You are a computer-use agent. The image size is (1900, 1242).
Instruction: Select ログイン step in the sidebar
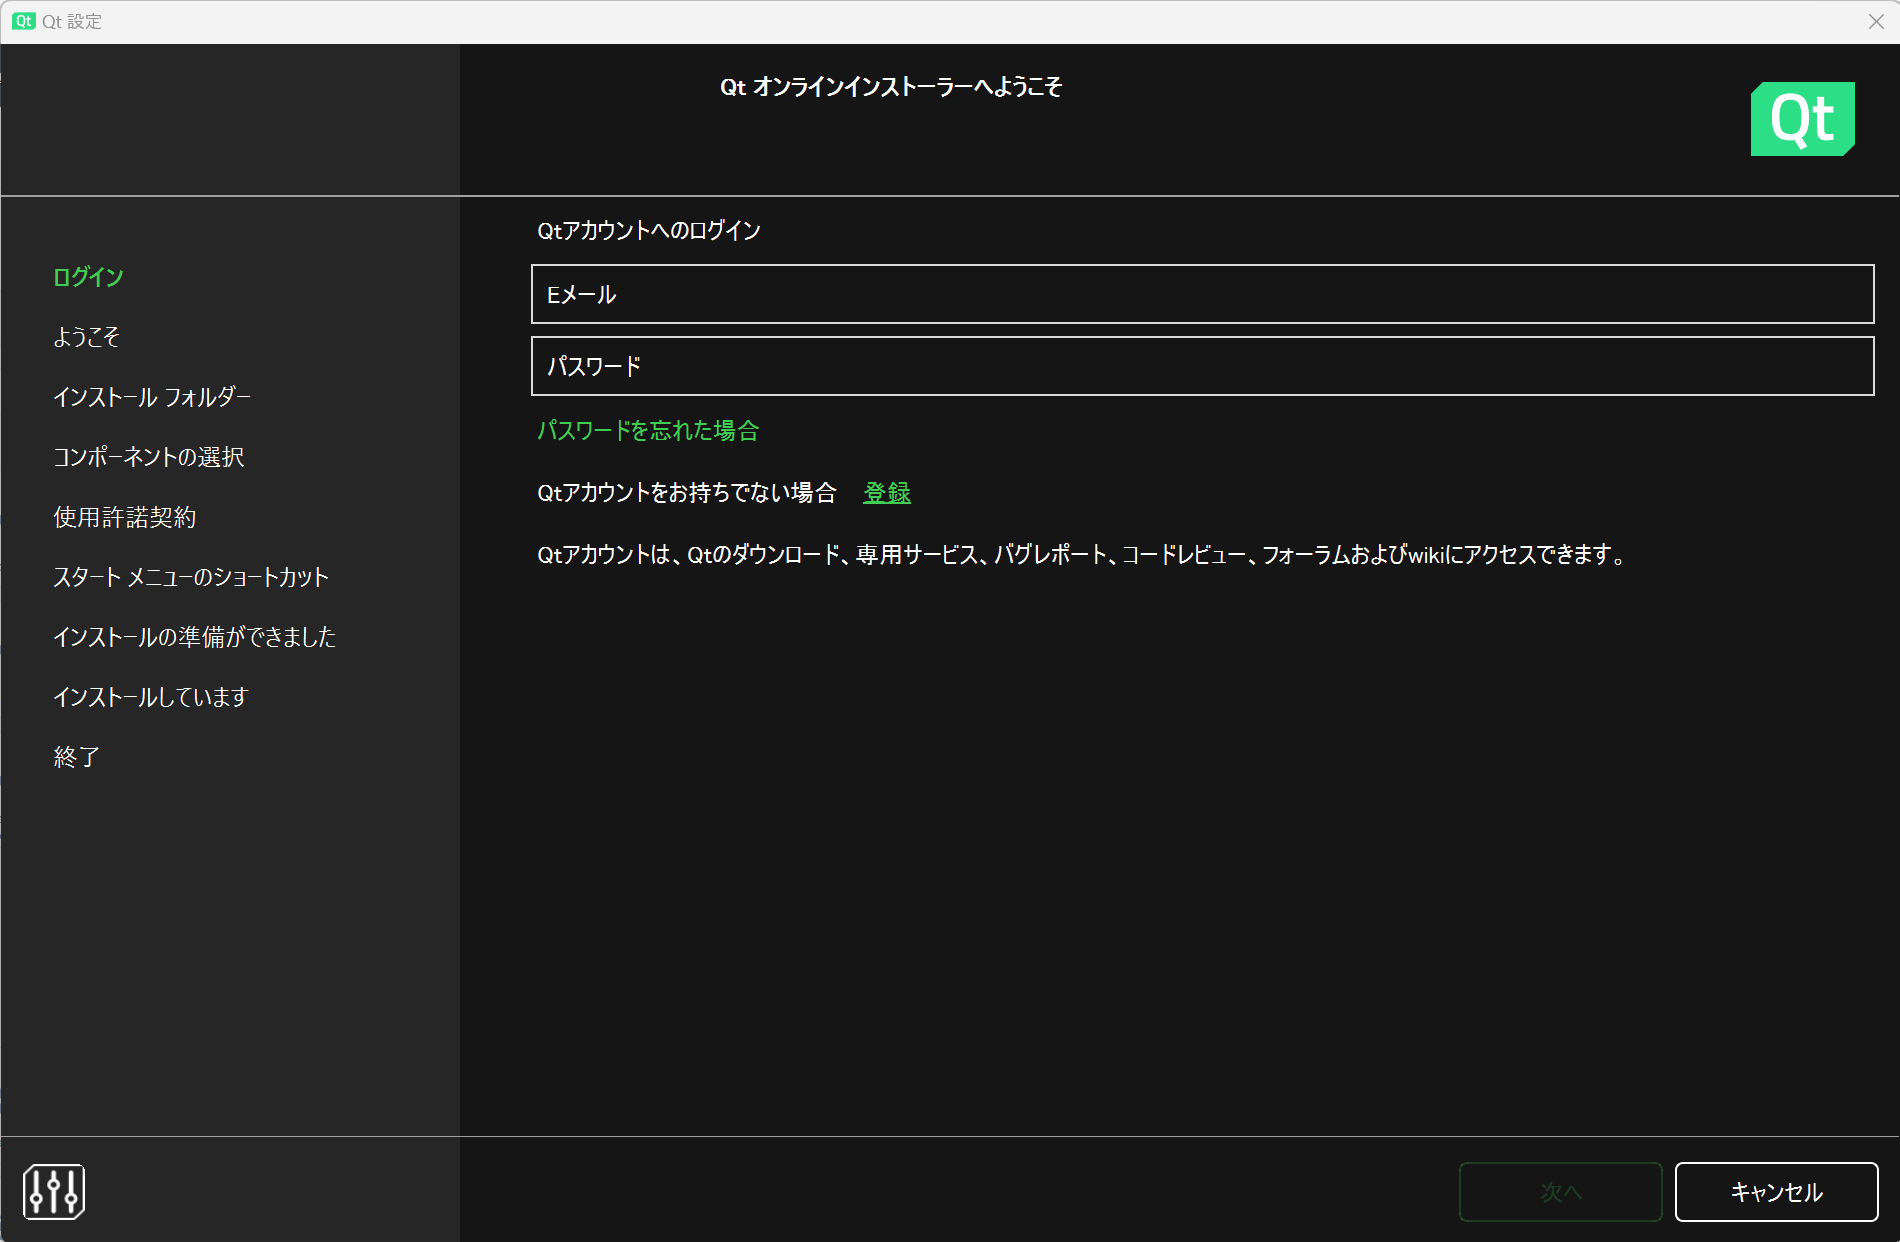tap(88, 277)
